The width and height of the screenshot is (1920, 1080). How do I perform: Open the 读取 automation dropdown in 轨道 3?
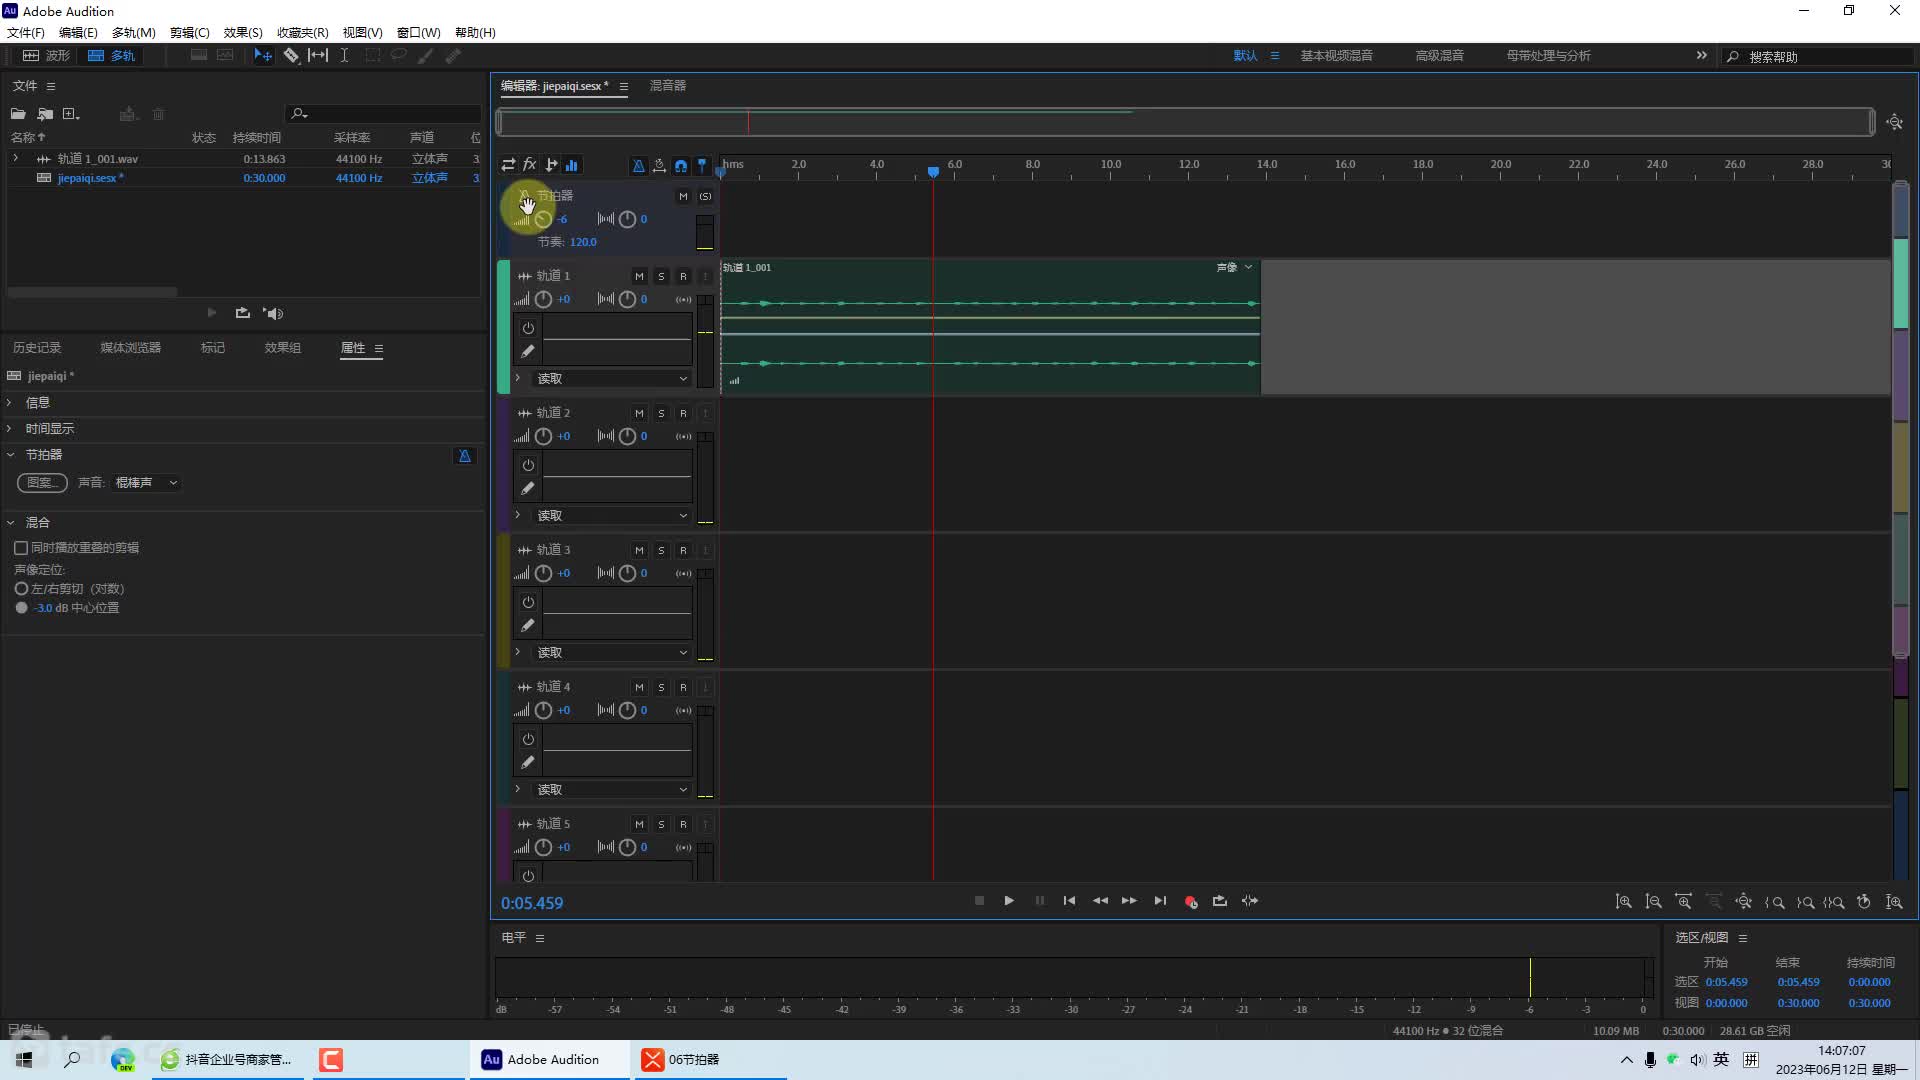pos(611,653)
